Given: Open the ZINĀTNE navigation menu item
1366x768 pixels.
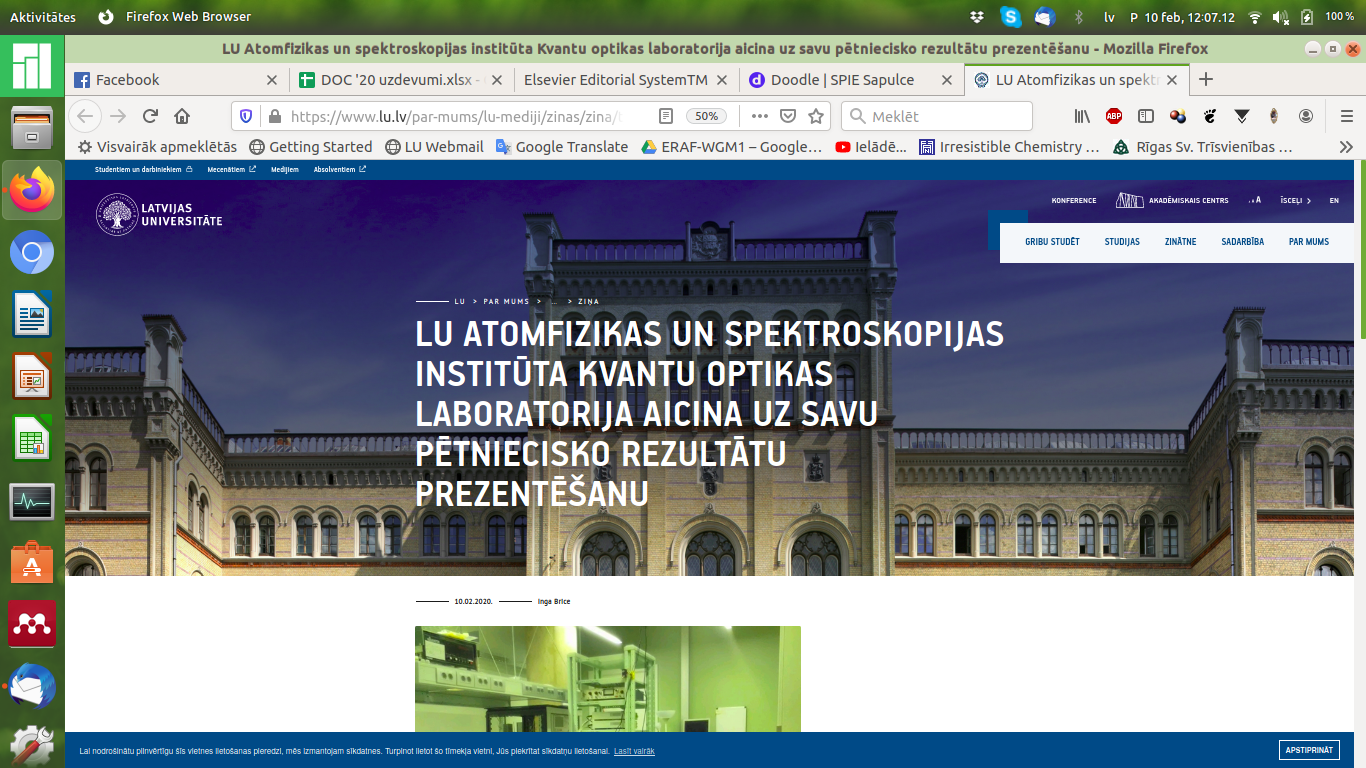Looking at the screenshot, I should click(1180, 242).
